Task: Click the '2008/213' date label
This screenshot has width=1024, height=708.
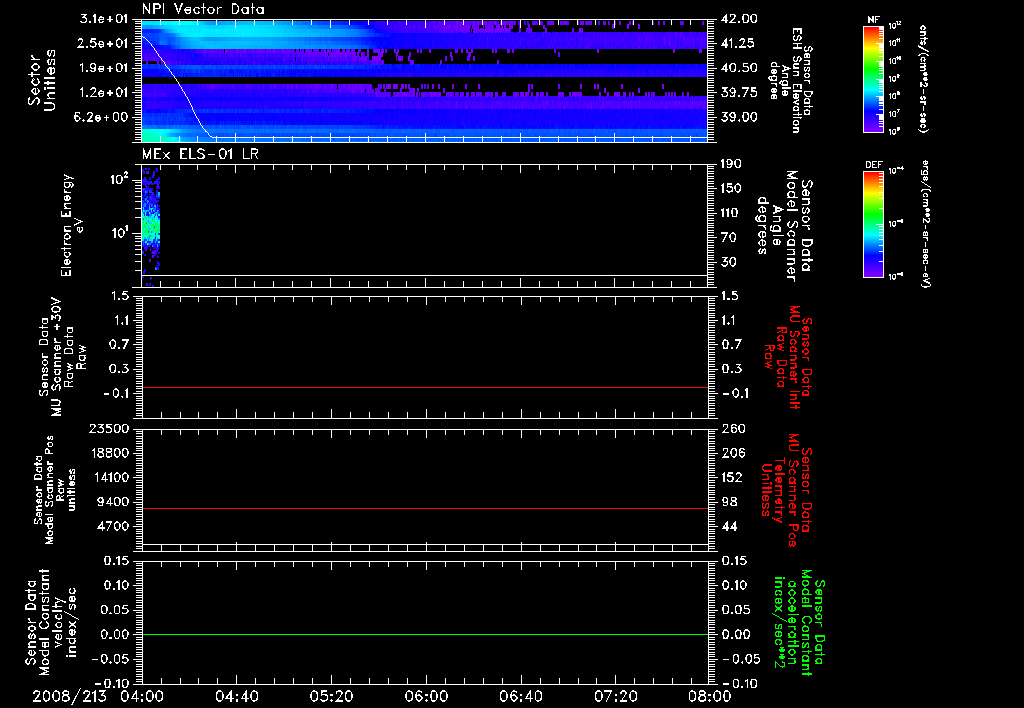Action: (x=69, y=696)
